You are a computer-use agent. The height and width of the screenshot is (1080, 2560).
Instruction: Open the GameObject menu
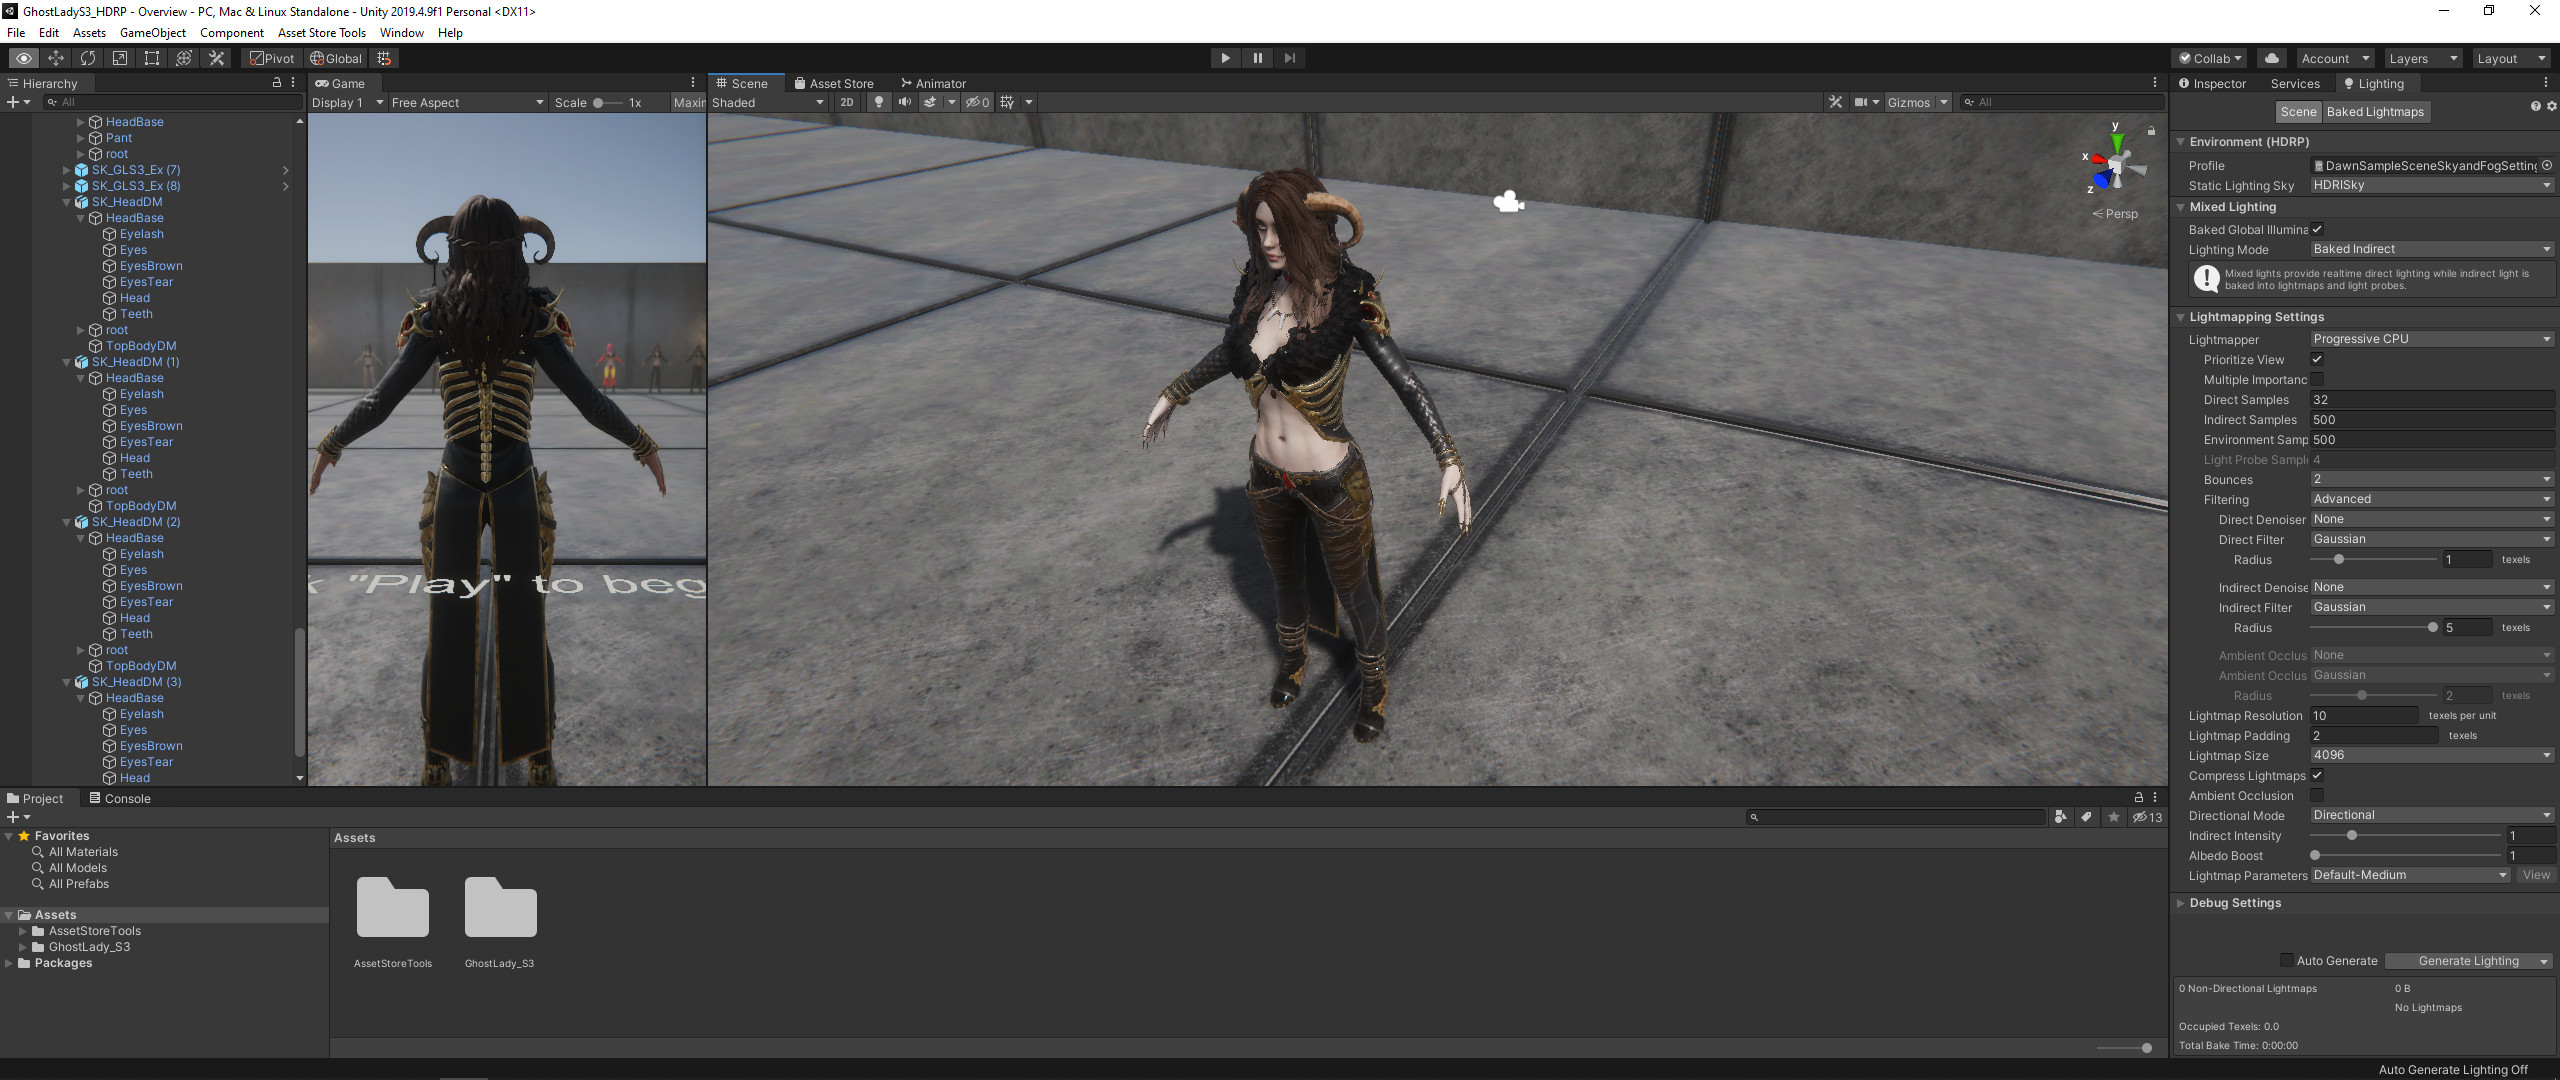[x=152, y=32]
